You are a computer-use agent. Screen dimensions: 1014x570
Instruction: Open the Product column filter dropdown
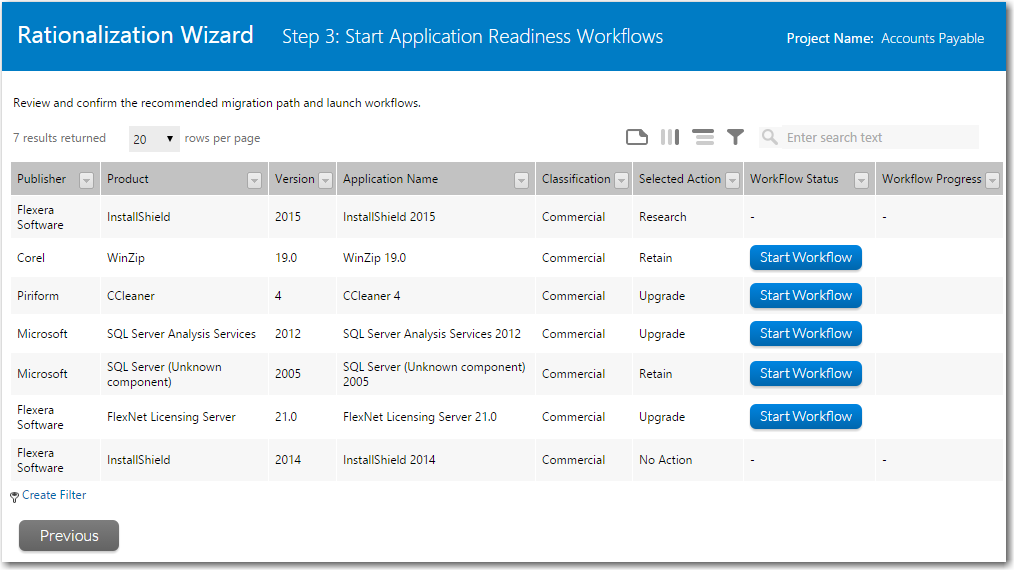coord(254,181)
